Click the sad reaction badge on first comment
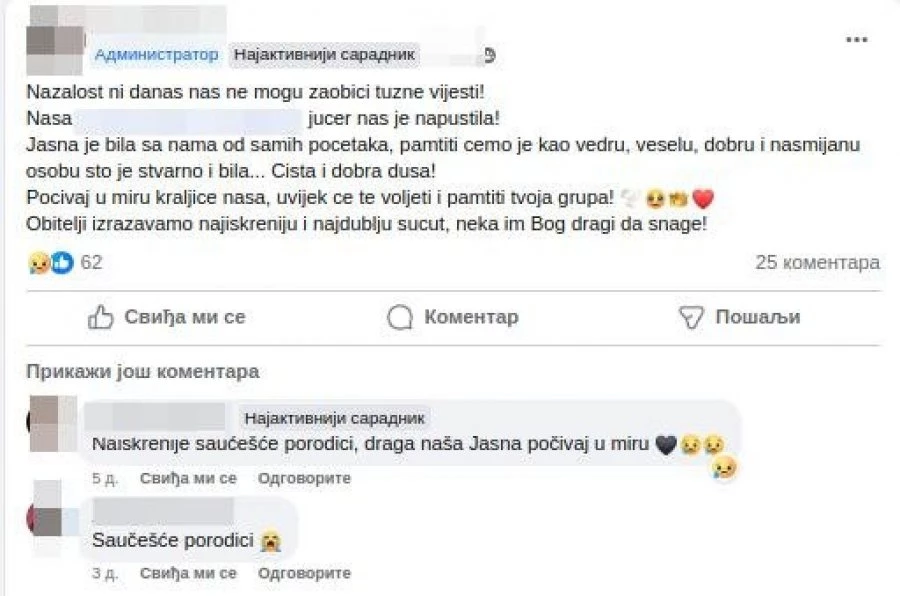The image size is (900, 596). (724, 467)
